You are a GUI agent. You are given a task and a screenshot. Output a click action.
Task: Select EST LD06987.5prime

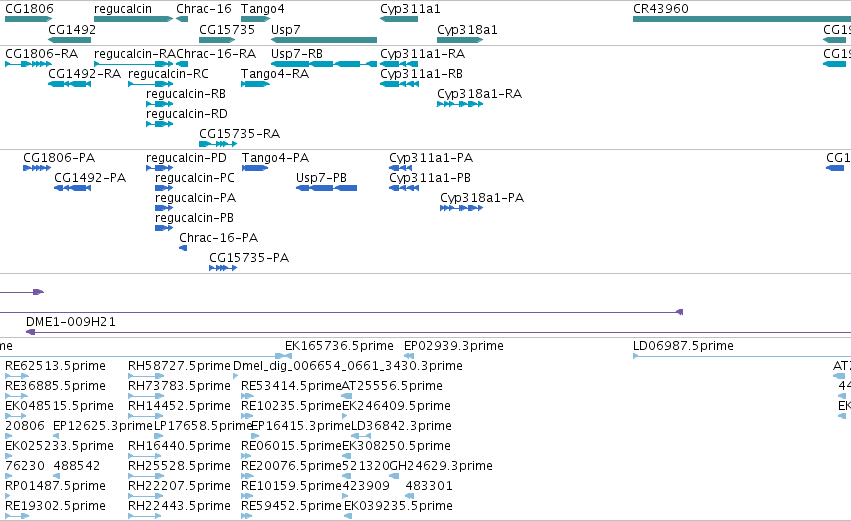click(x=683, y=346)
